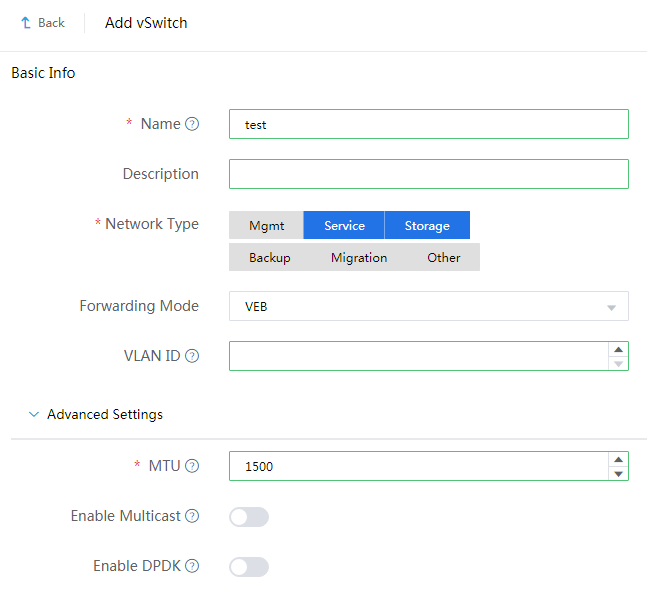Select the Mgmt network type
The image size is (647, 596).
(266, 226)
